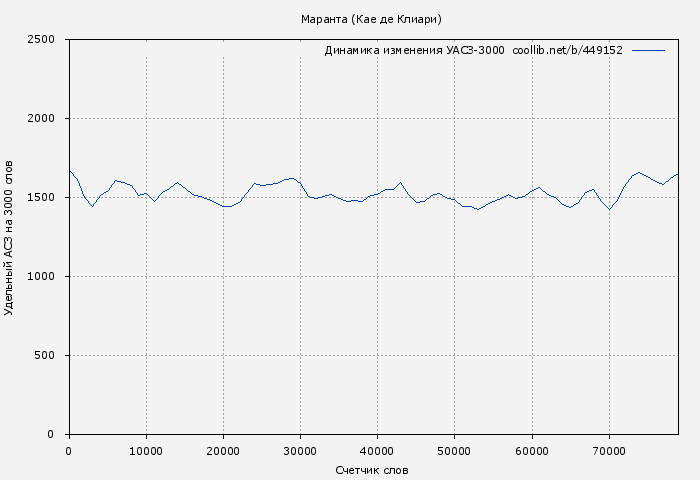
Task: Click the x-axis tick label 20000
Action: (x=223, y=451)
